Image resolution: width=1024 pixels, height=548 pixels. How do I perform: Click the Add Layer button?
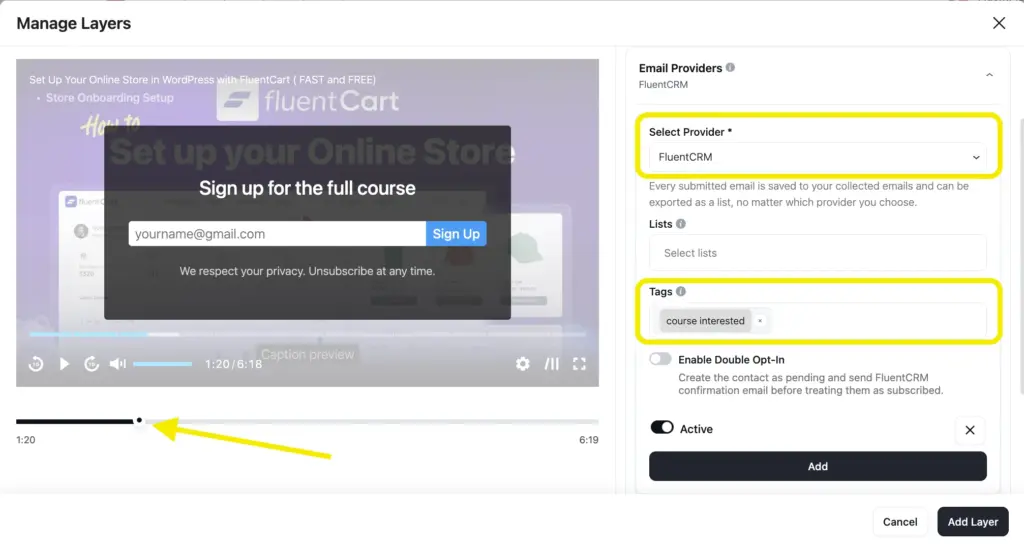click(x=972, y=522)
